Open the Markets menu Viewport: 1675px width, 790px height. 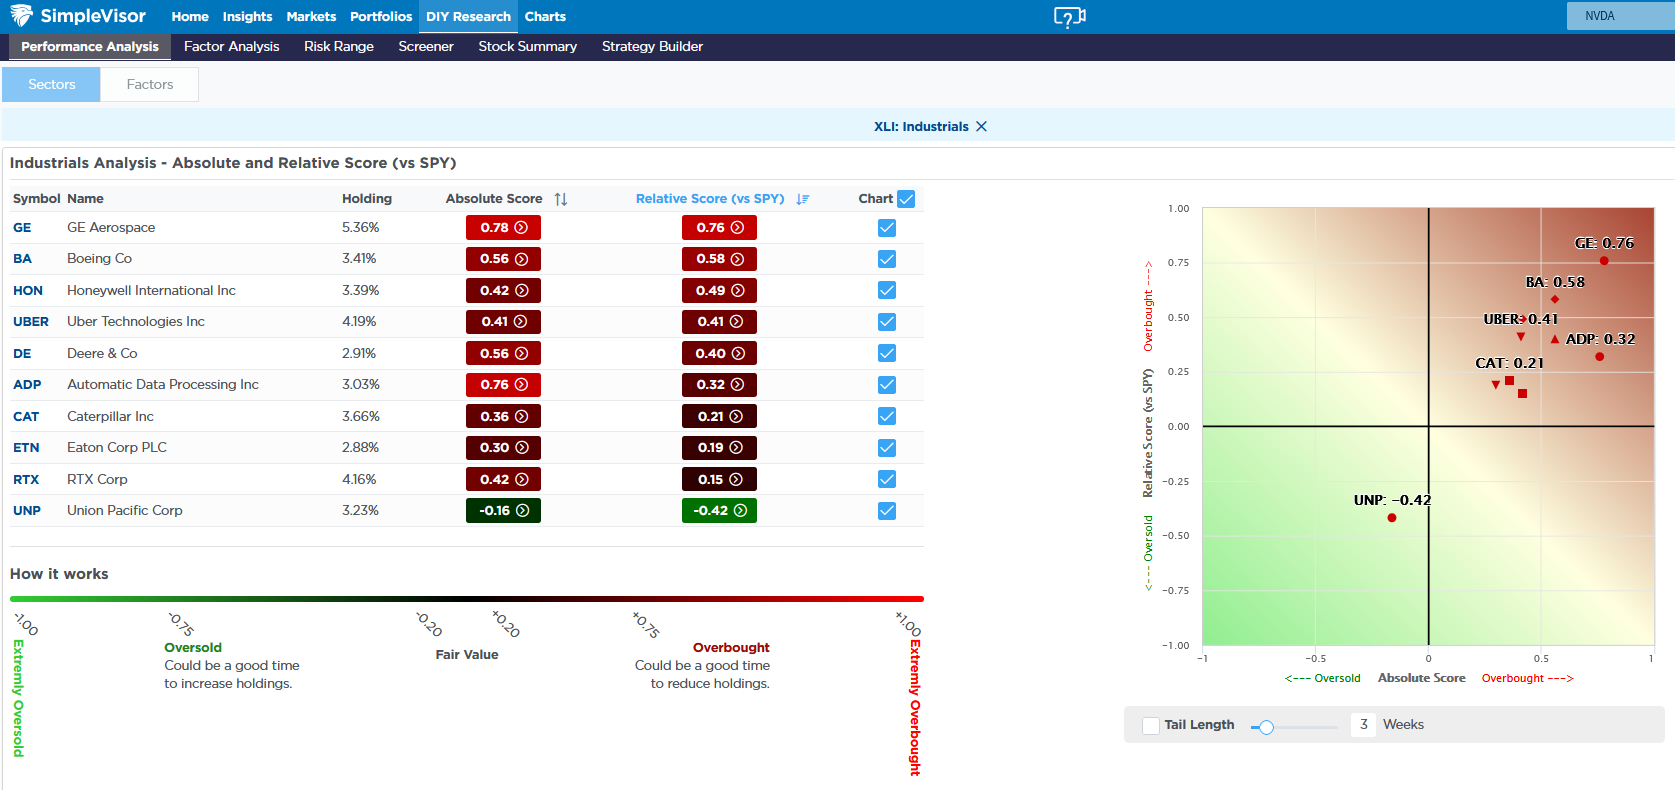311,17
